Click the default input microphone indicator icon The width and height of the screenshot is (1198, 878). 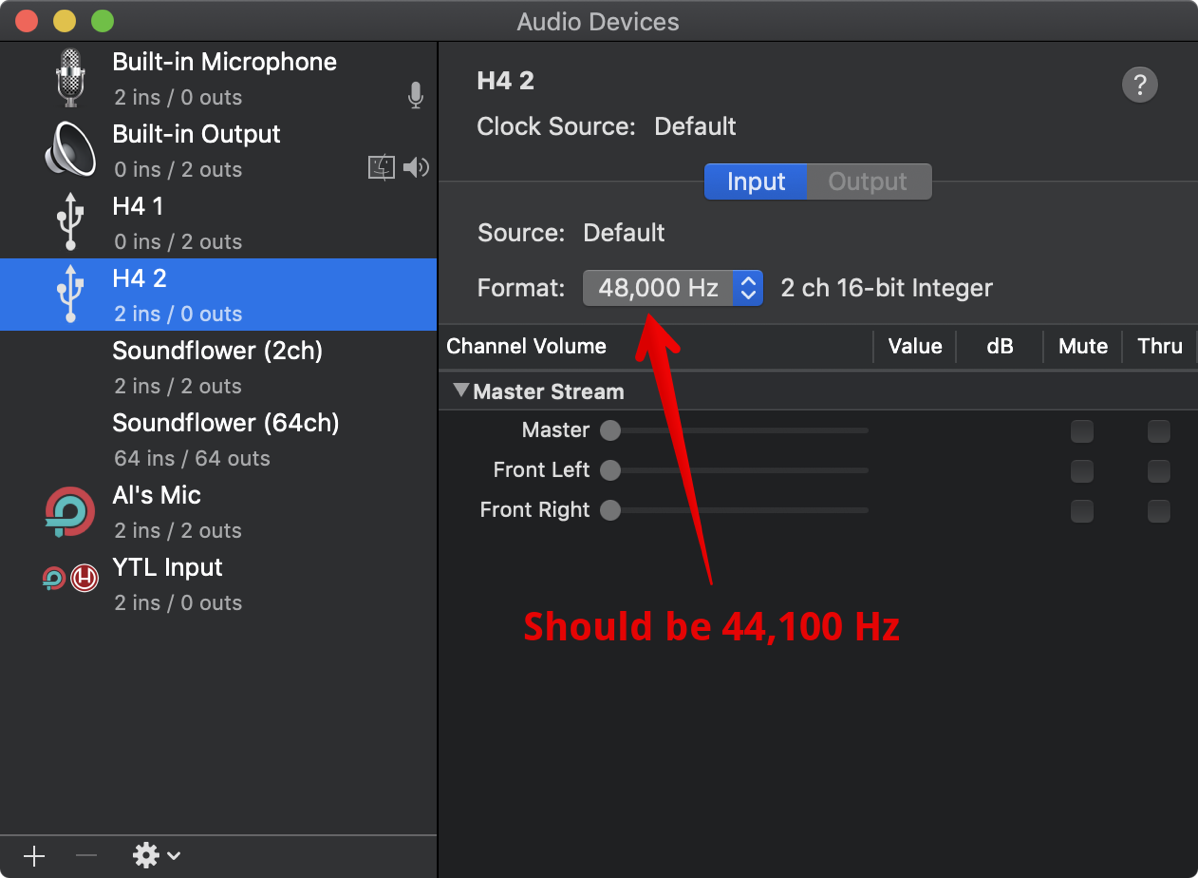[x=416, y=96]
